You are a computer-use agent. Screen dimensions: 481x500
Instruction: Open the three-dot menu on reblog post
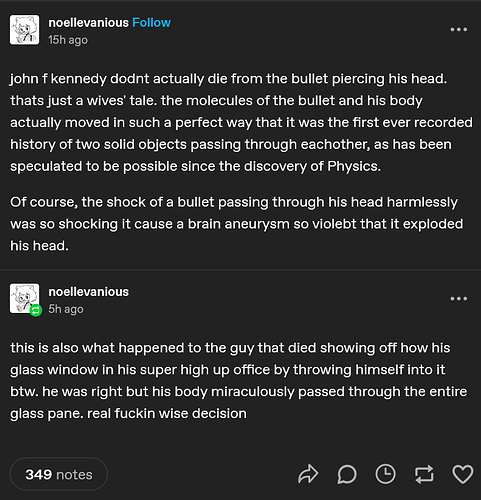pyautogui.click(x=459, y=298)
